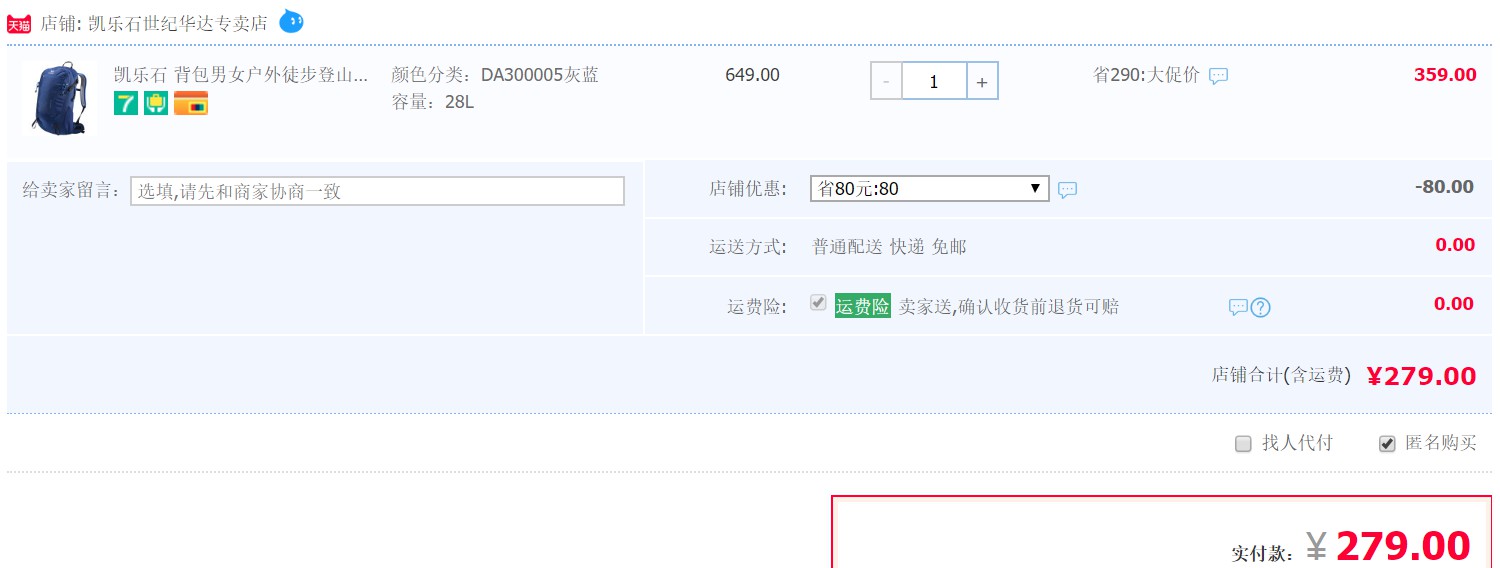
Task: Click the -80.00 discount amount
Action: (1444, 187)
